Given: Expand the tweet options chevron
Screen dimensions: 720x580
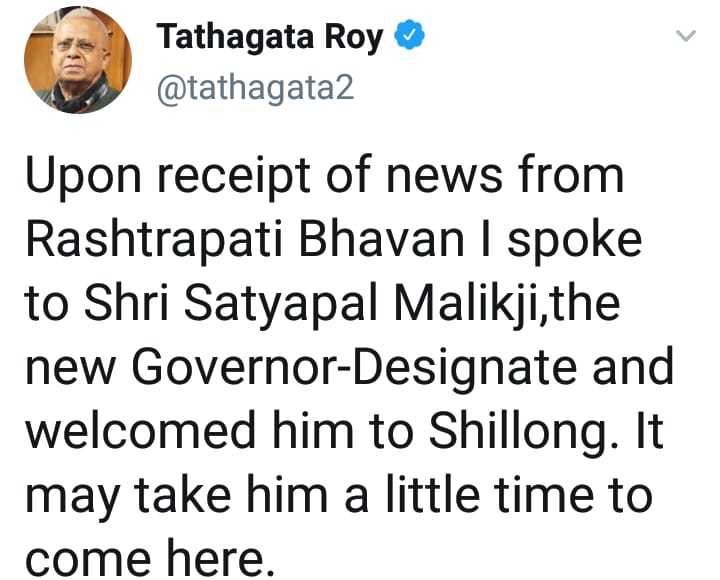Looking at the screenshot, I should point(686,35).
